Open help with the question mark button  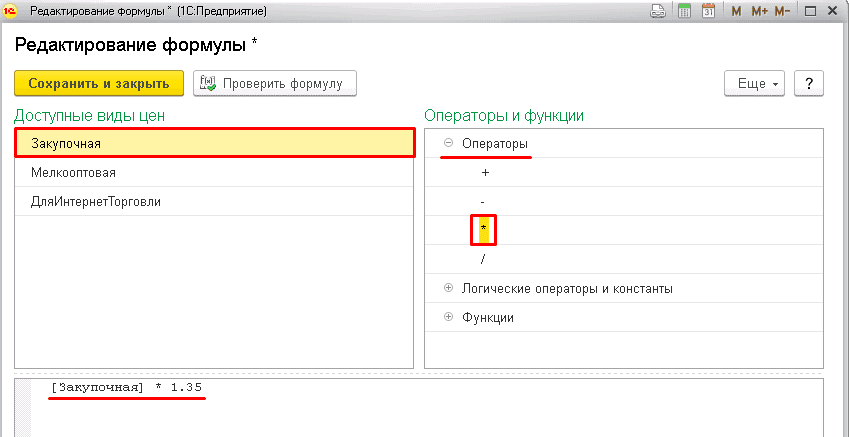click(x=808, y=84)
